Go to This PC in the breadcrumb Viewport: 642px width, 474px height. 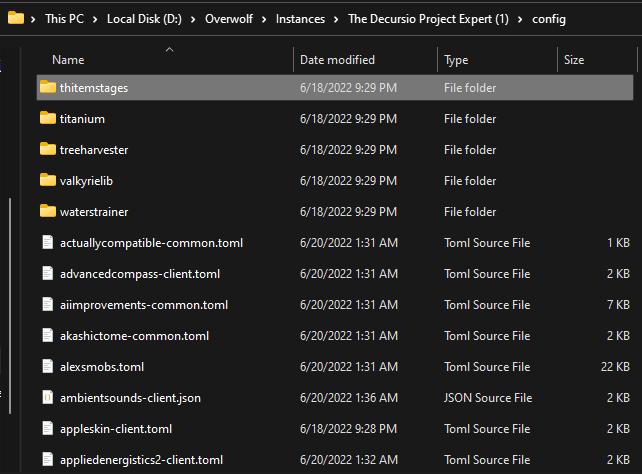coord(64,19)
